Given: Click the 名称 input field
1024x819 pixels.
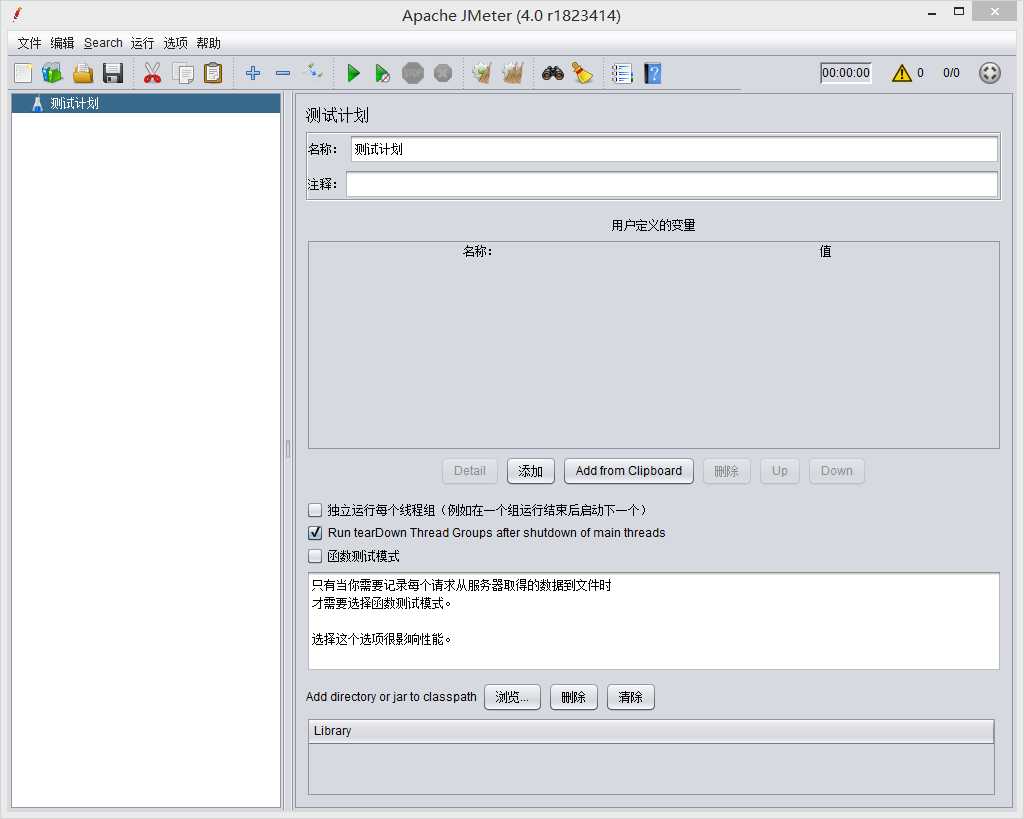Looking at the screenshot, I should tap(674, 149).
